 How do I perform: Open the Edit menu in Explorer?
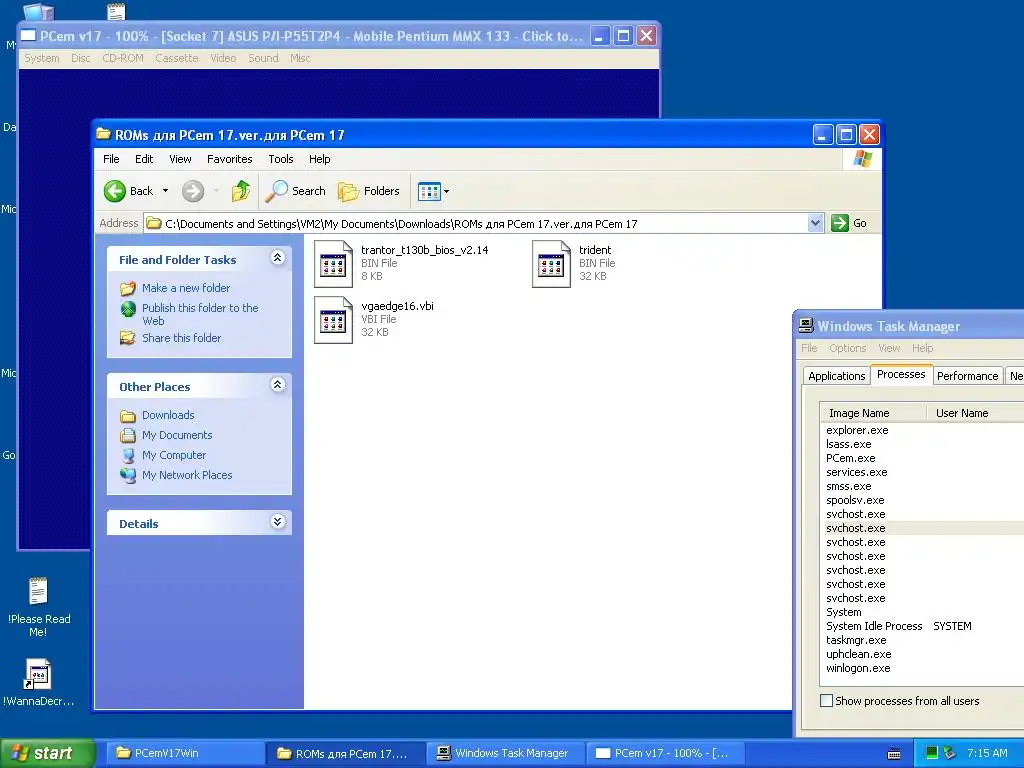(x=144, y=159)
